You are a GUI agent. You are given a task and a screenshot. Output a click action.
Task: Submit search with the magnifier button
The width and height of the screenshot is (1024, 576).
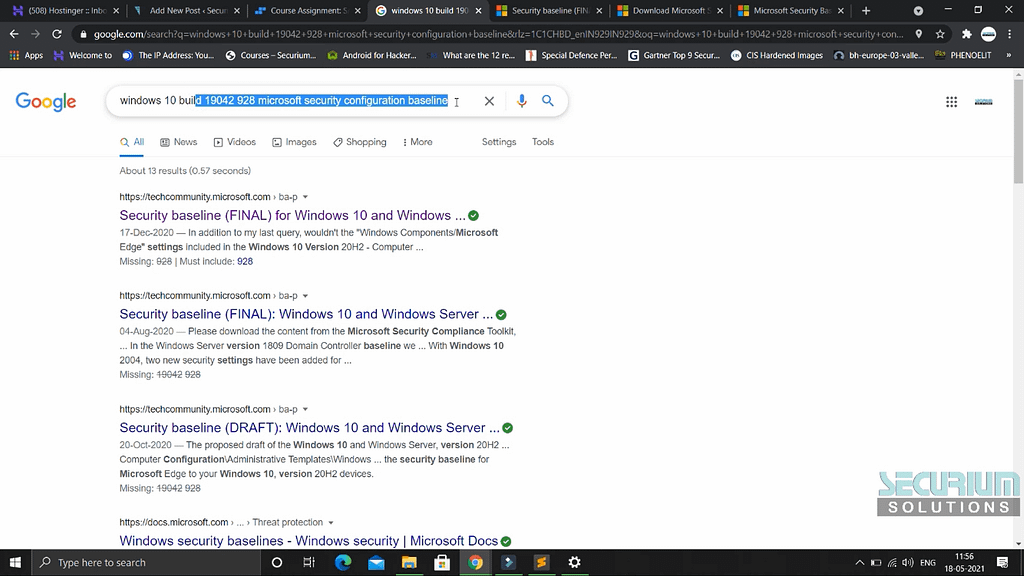[547, 101]
